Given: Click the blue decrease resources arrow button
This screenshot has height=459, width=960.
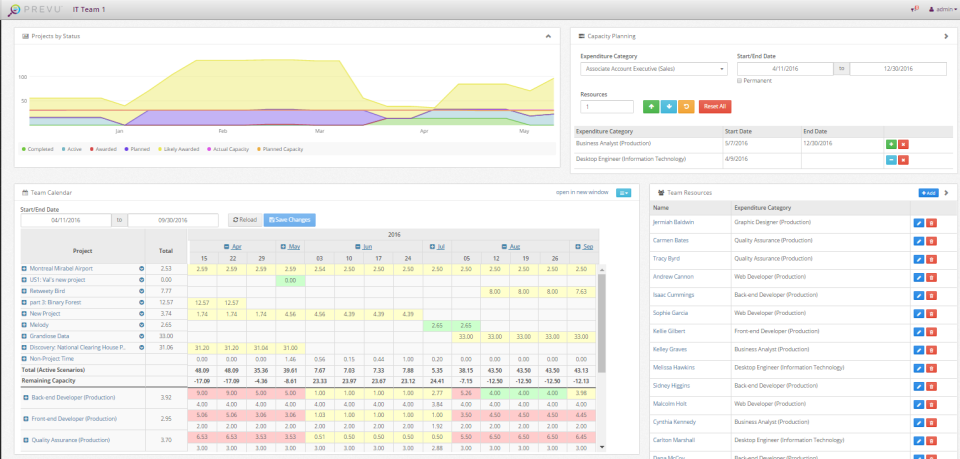Looking at the screenshot, I should click(669, 106).
